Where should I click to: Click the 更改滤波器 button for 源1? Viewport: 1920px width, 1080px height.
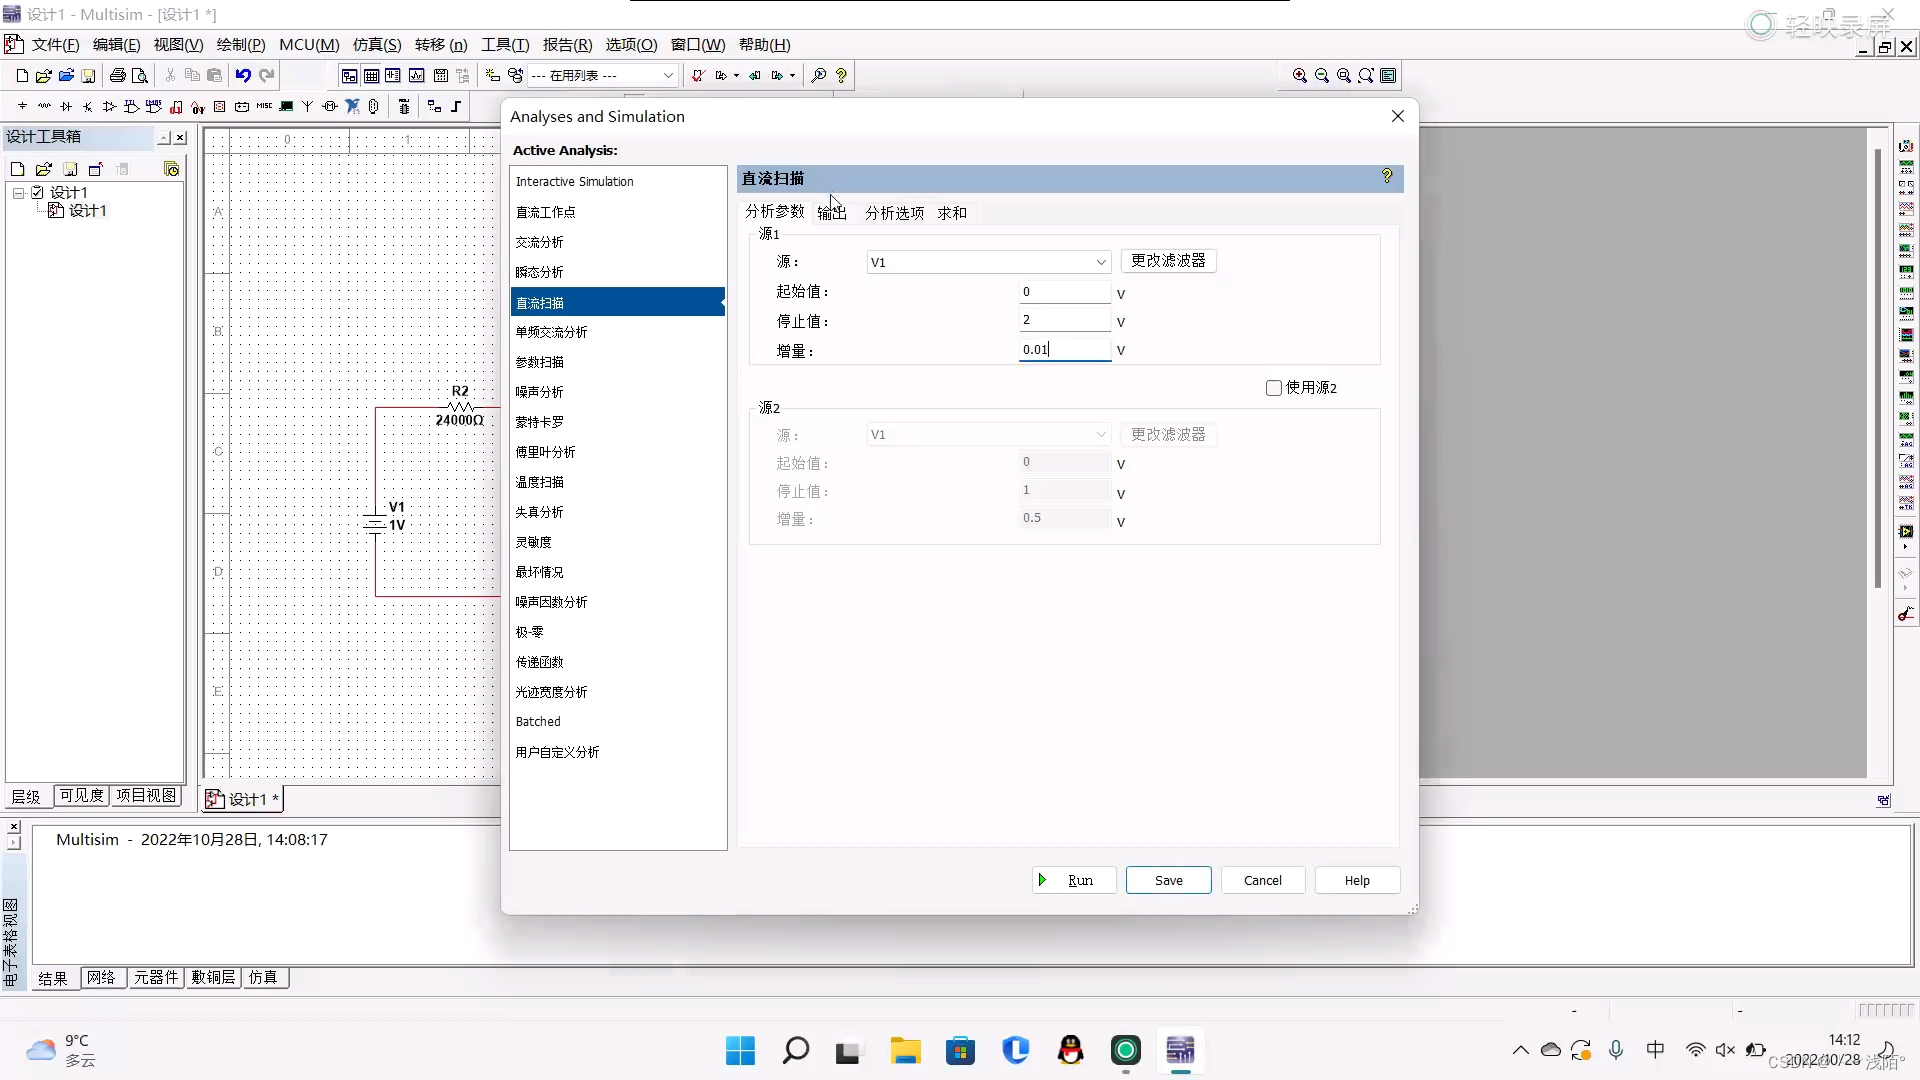1168,261
